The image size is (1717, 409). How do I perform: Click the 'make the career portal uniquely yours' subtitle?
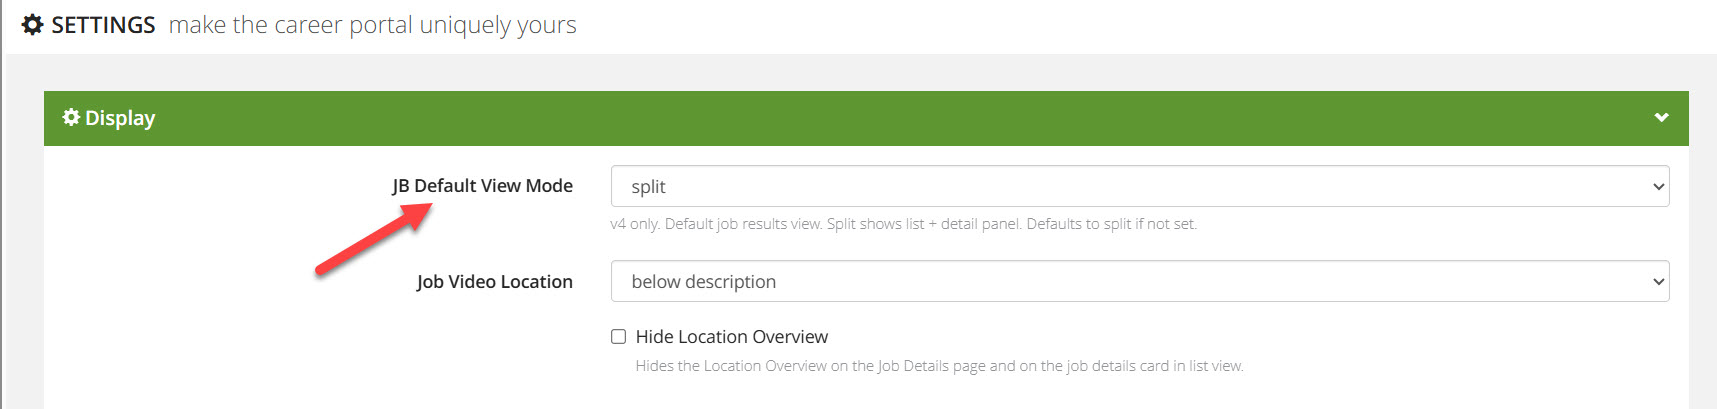tap(372, 25)
